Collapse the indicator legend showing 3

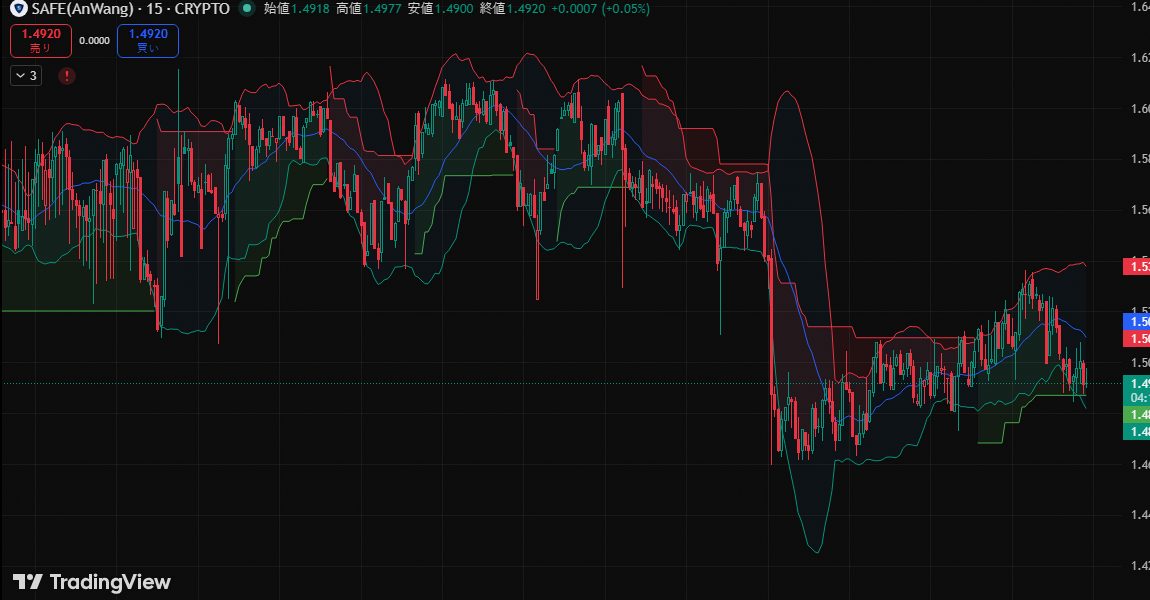click(26, 75)
